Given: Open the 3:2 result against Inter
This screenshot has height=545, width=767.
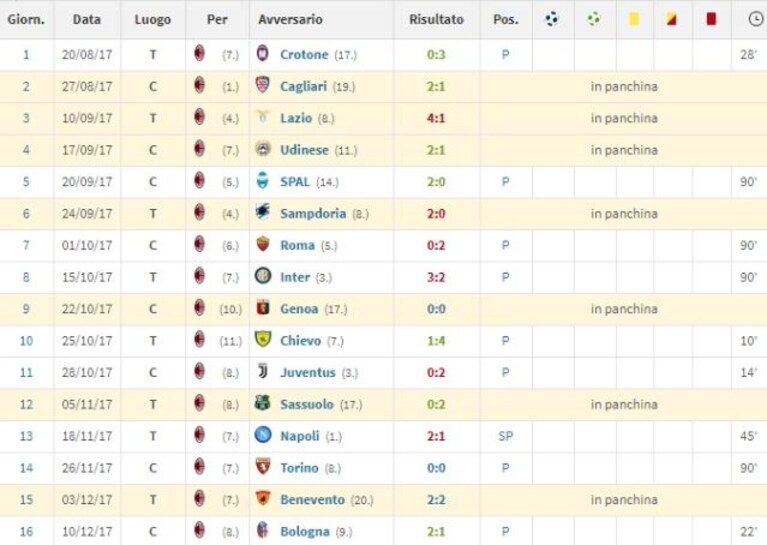Looking at the screenshot, I should coord(436,277).
